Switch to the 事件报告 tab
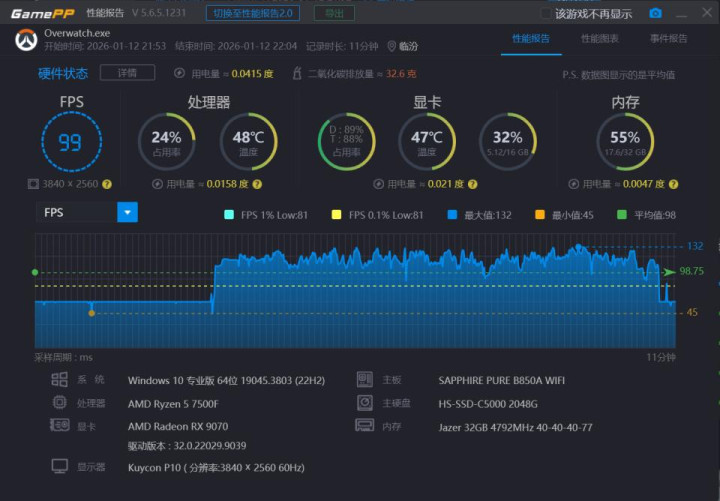The image size is (720, 501). 669,39
